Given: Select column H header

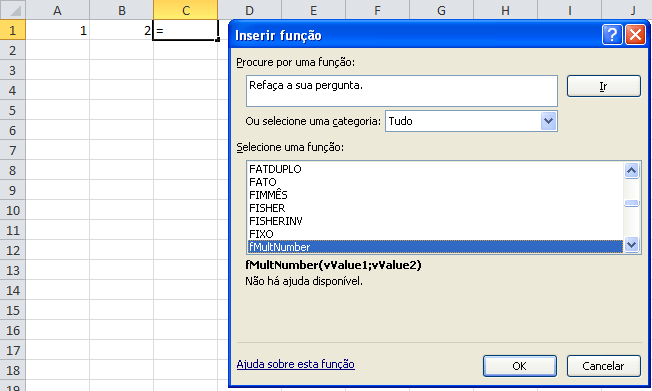Looking at the screenshot, I should click(x=506, y=10).
